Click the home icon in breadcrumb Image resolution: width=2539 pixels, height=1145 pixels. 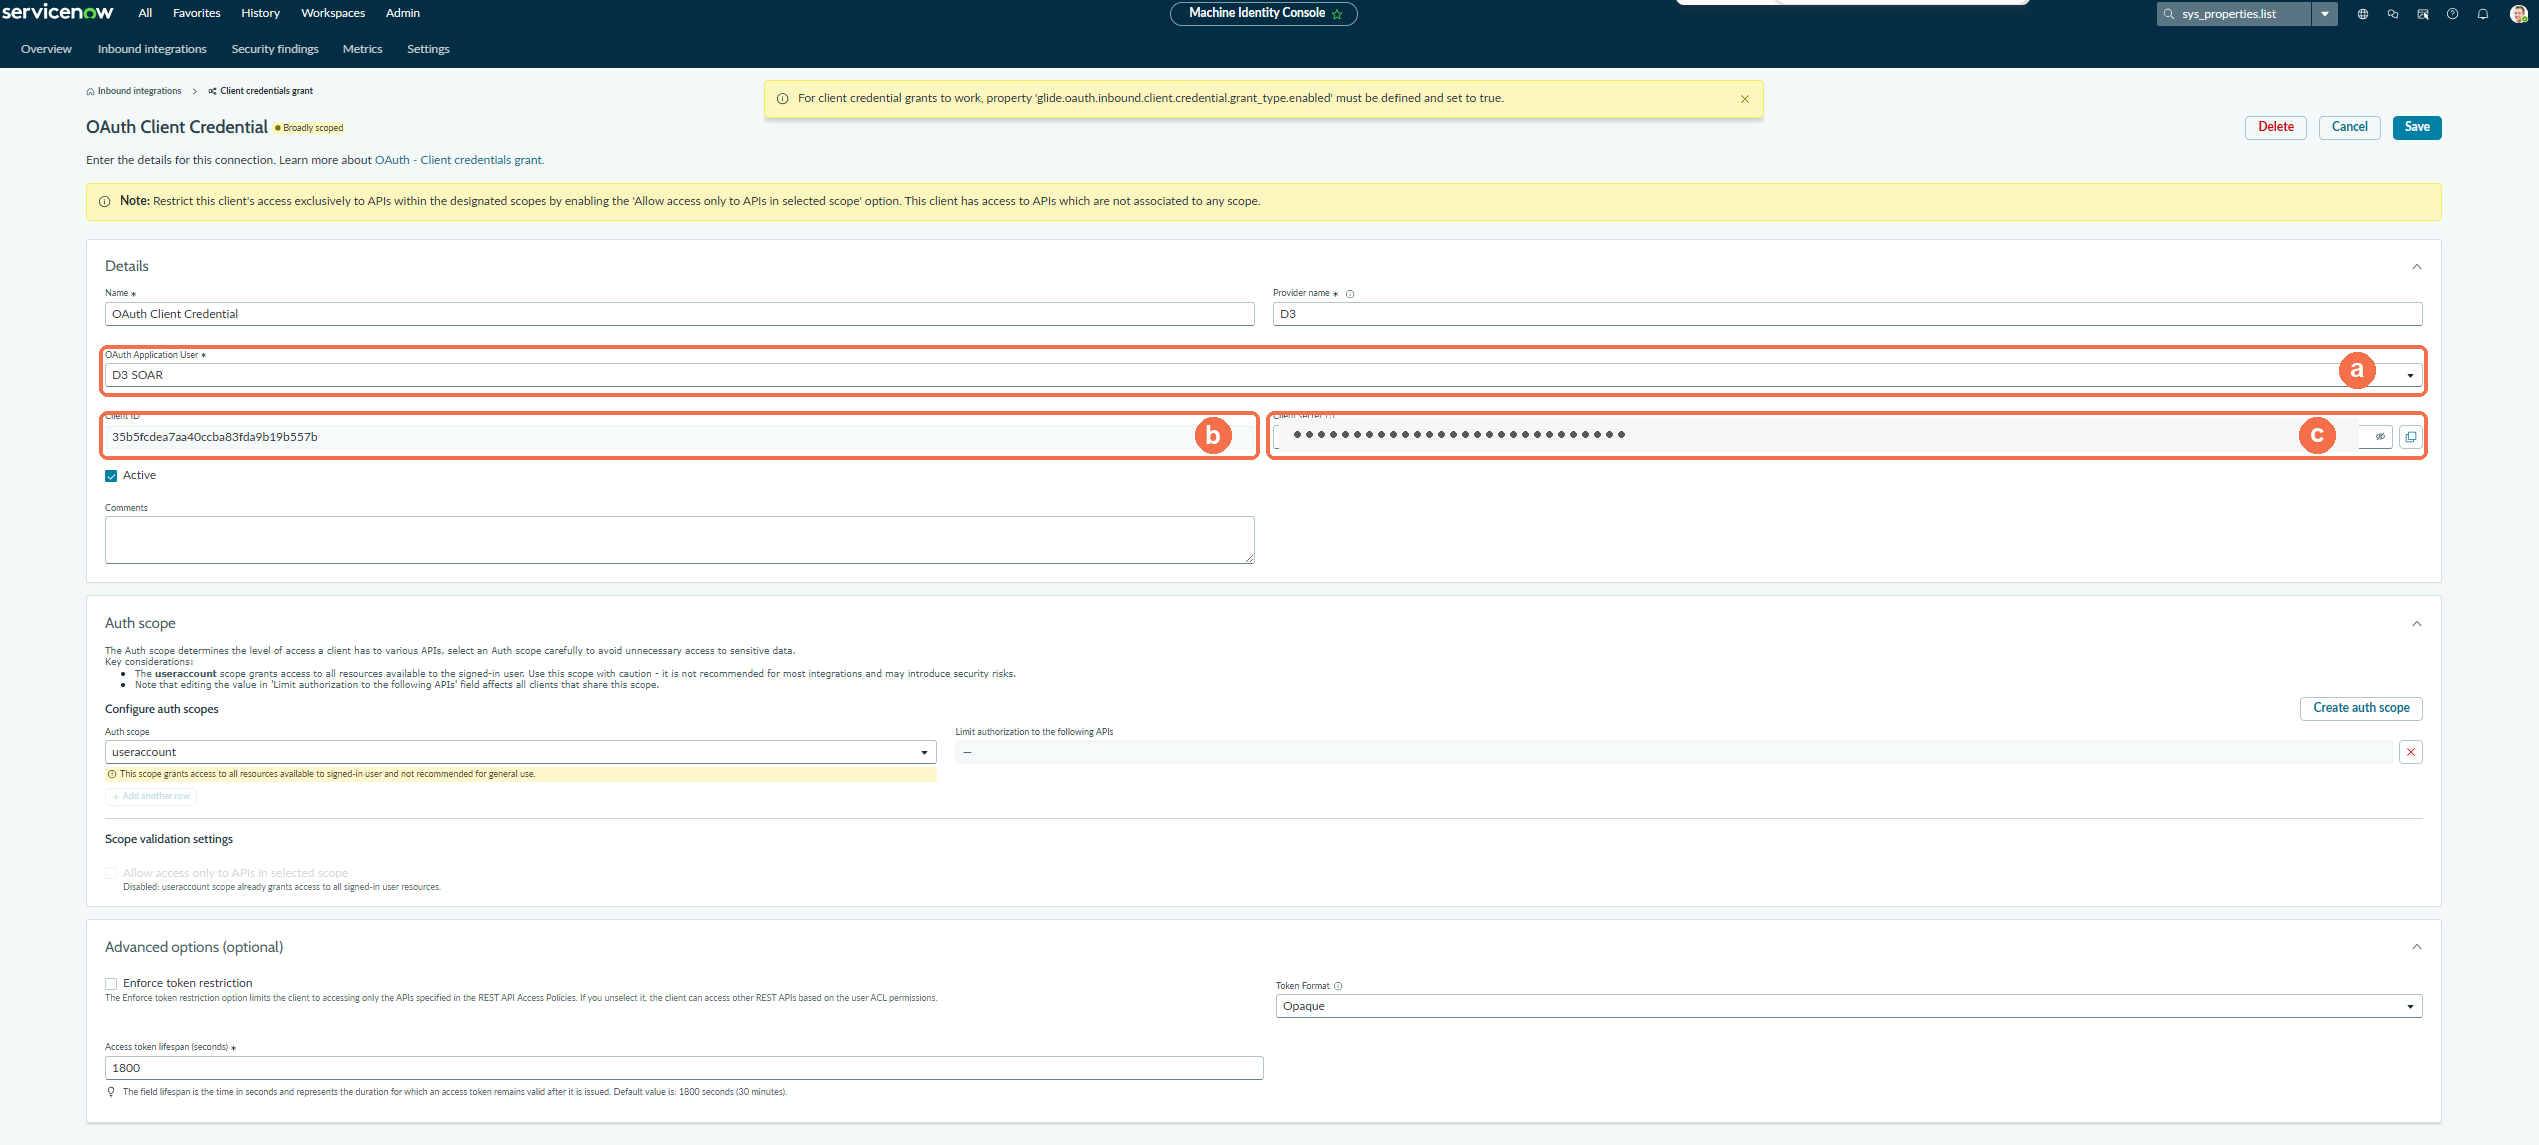click(x=90, y=92)
